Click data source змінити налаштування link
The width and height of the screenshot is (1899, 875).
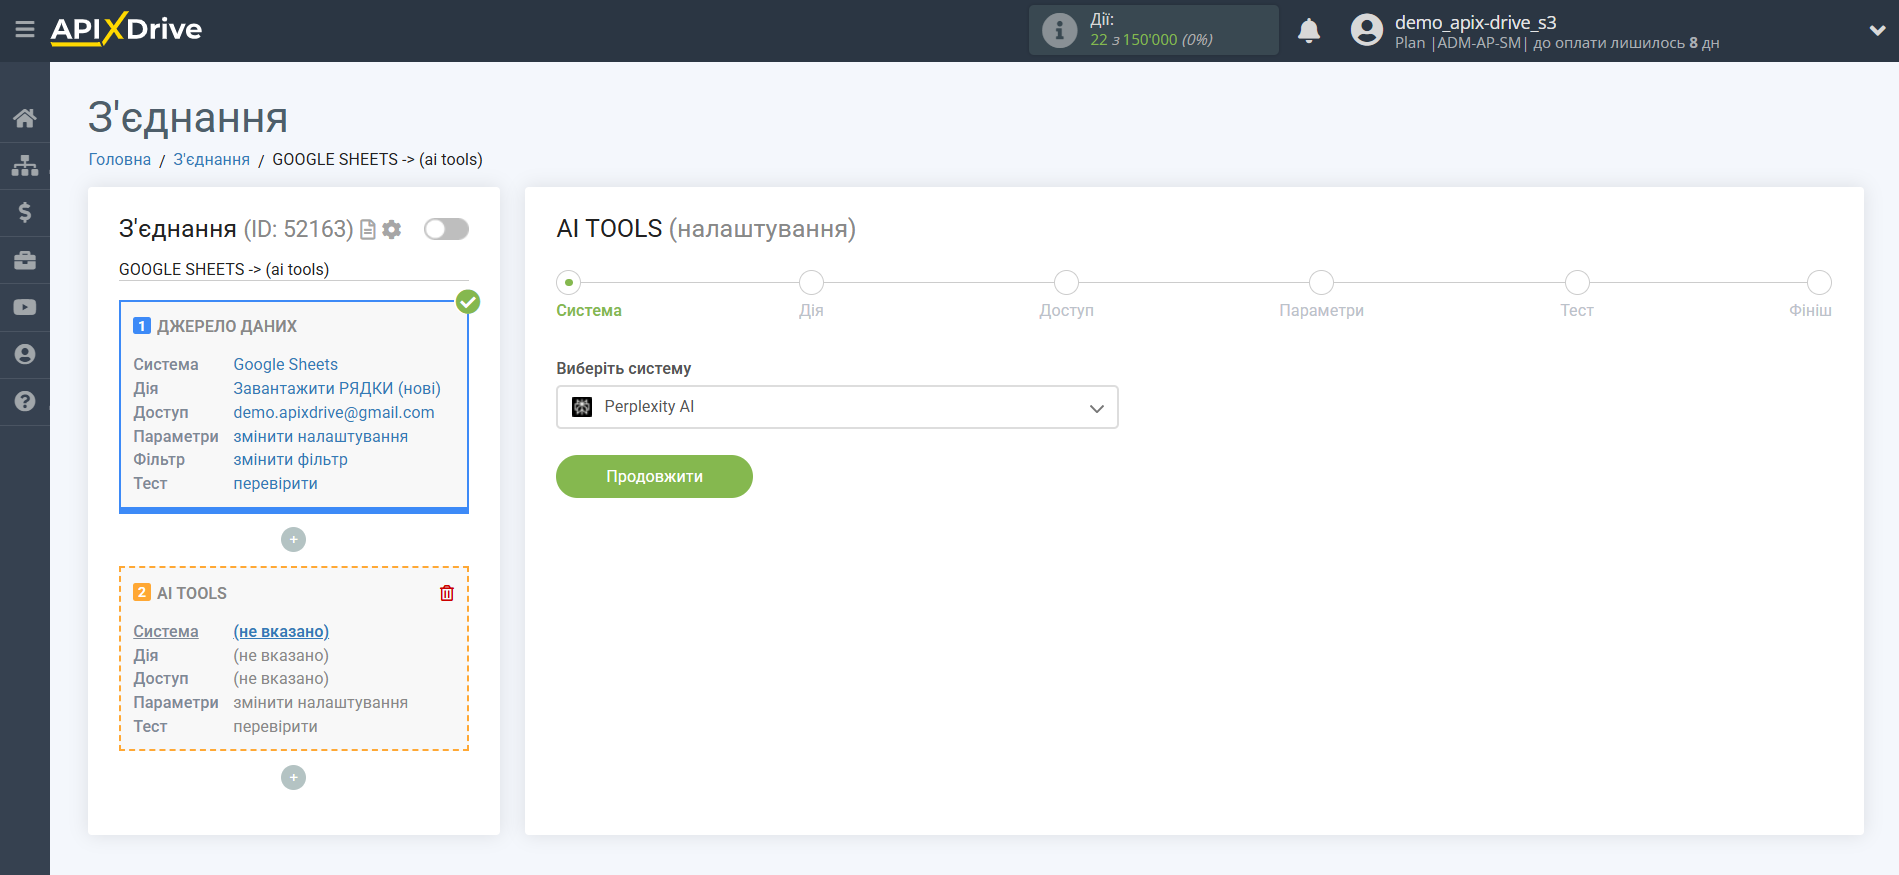point(321,436)
